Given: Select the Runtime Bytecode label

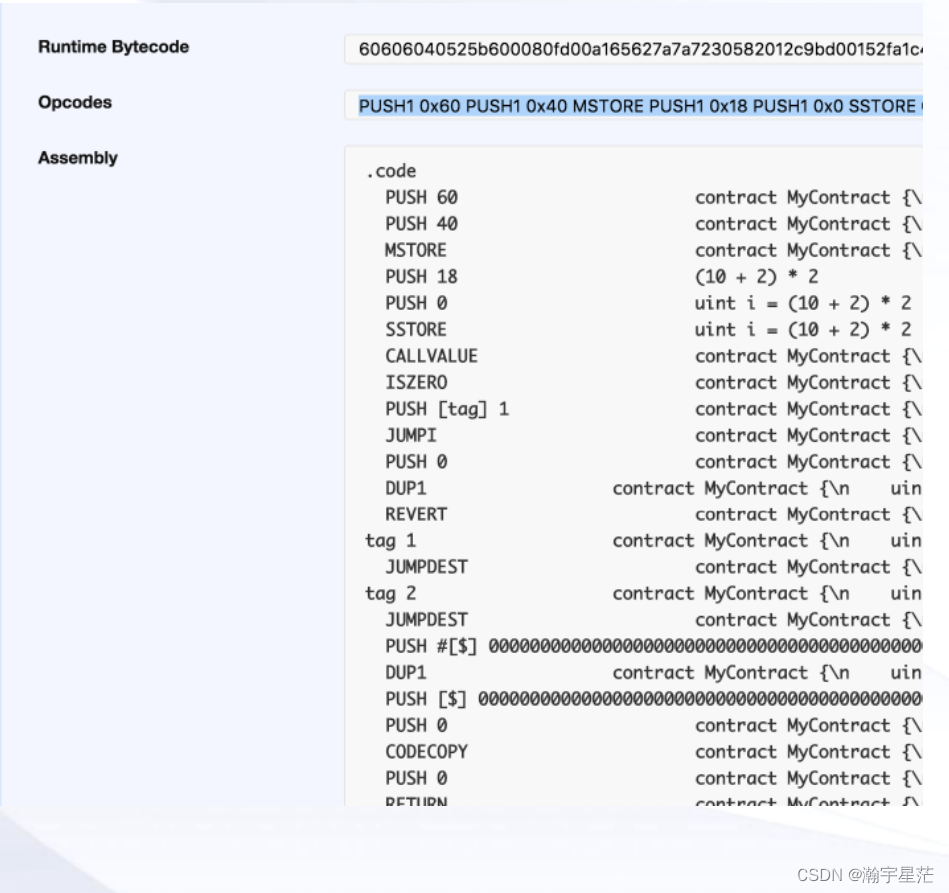Looking at the screenshot, I should pyautogui.click(x=114, y=47).
